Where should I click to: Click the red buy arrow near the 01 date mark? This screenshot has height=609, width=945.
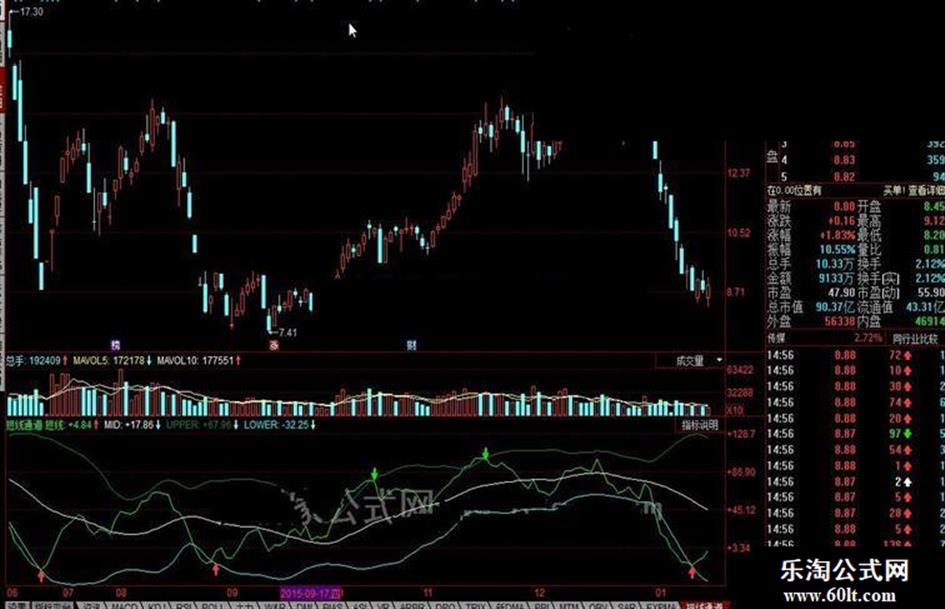click(x=692, y=572)
